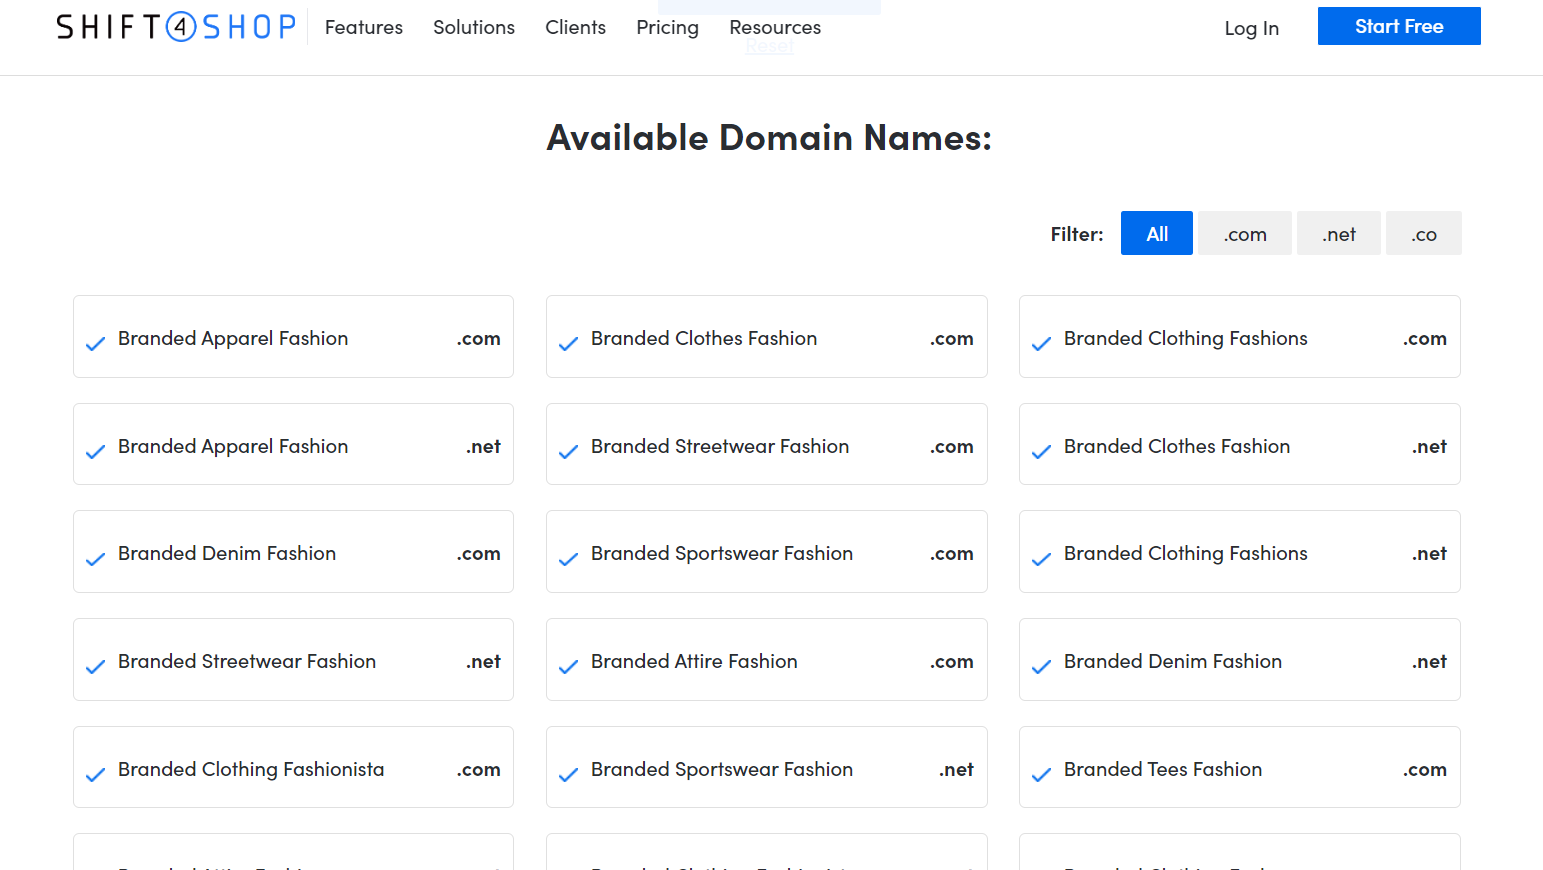Click checkmark icon beside Branded Sportswear Fashion .net

[568, 775]
